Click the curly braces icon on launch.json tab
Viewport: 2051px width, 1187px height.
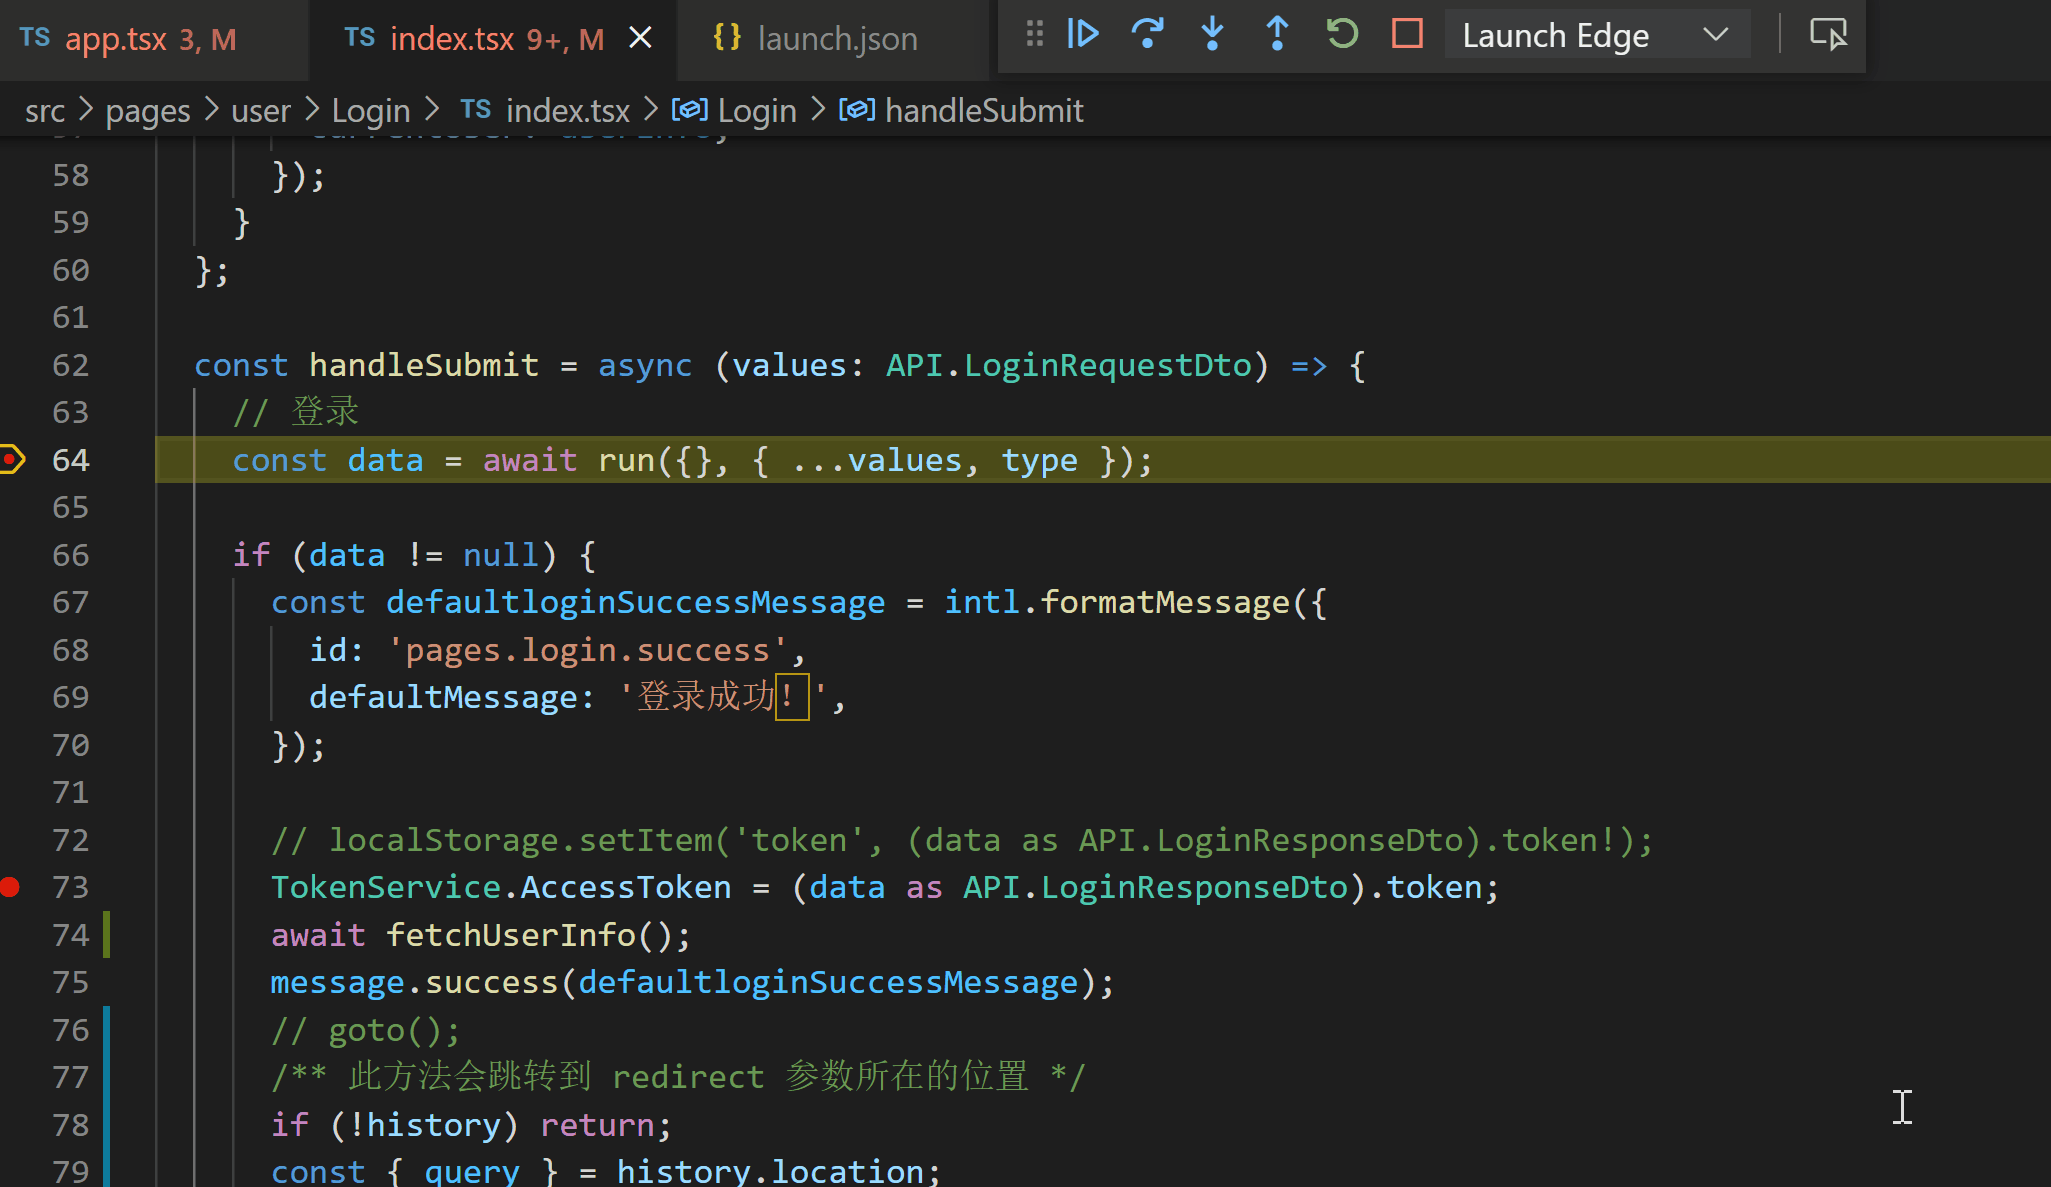click(x=728, y=37)
